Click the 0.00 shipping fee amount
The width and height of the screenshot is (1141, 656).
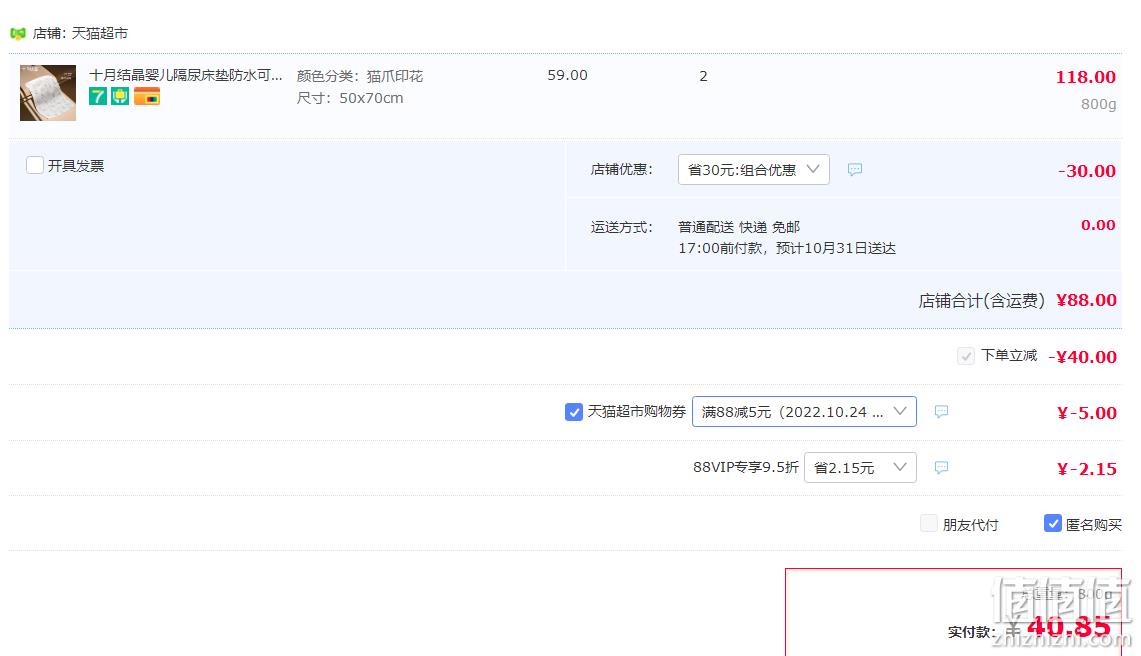pyautogui.click(x=1098, y=225)
